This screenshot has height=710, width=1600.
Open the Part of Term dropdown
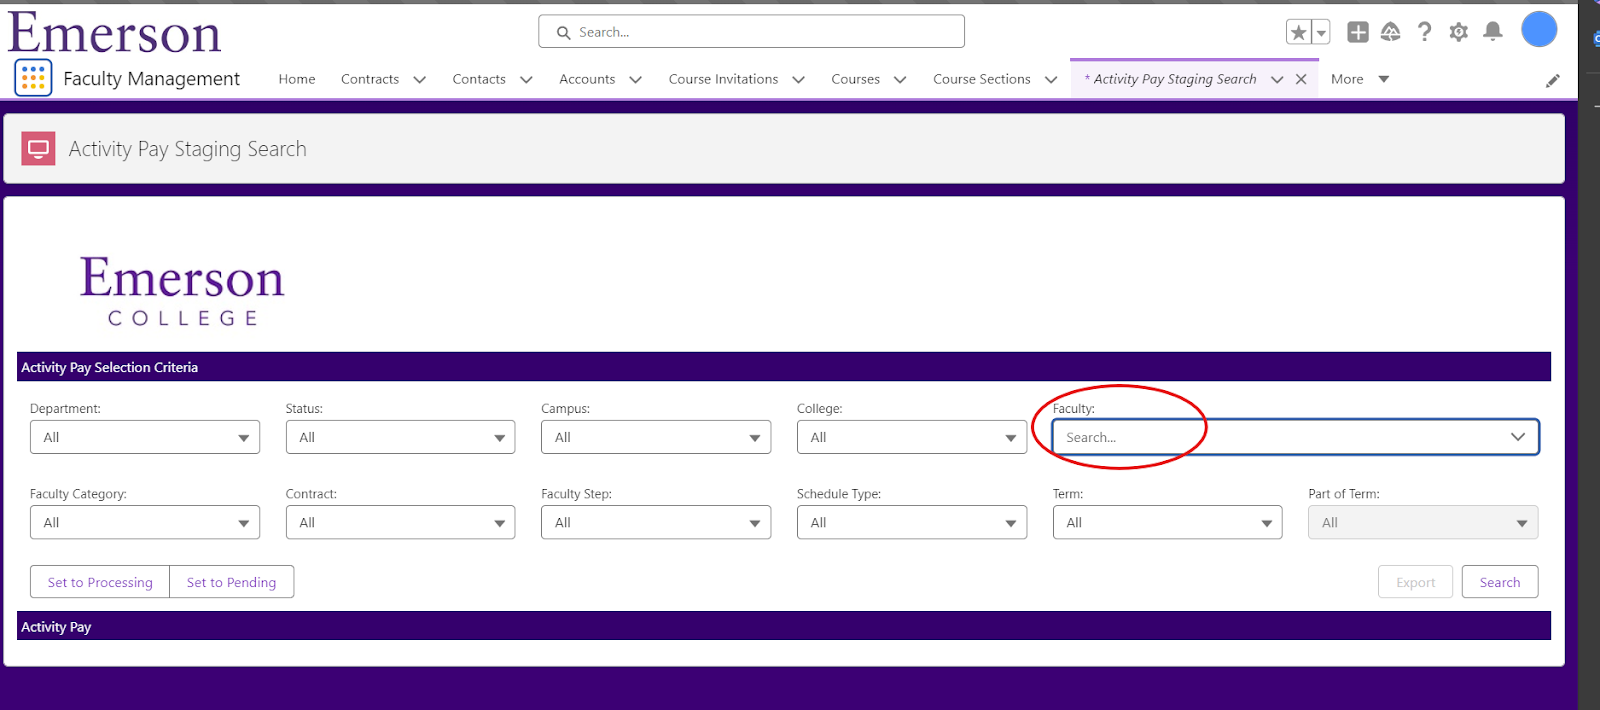pos(1423,522)
